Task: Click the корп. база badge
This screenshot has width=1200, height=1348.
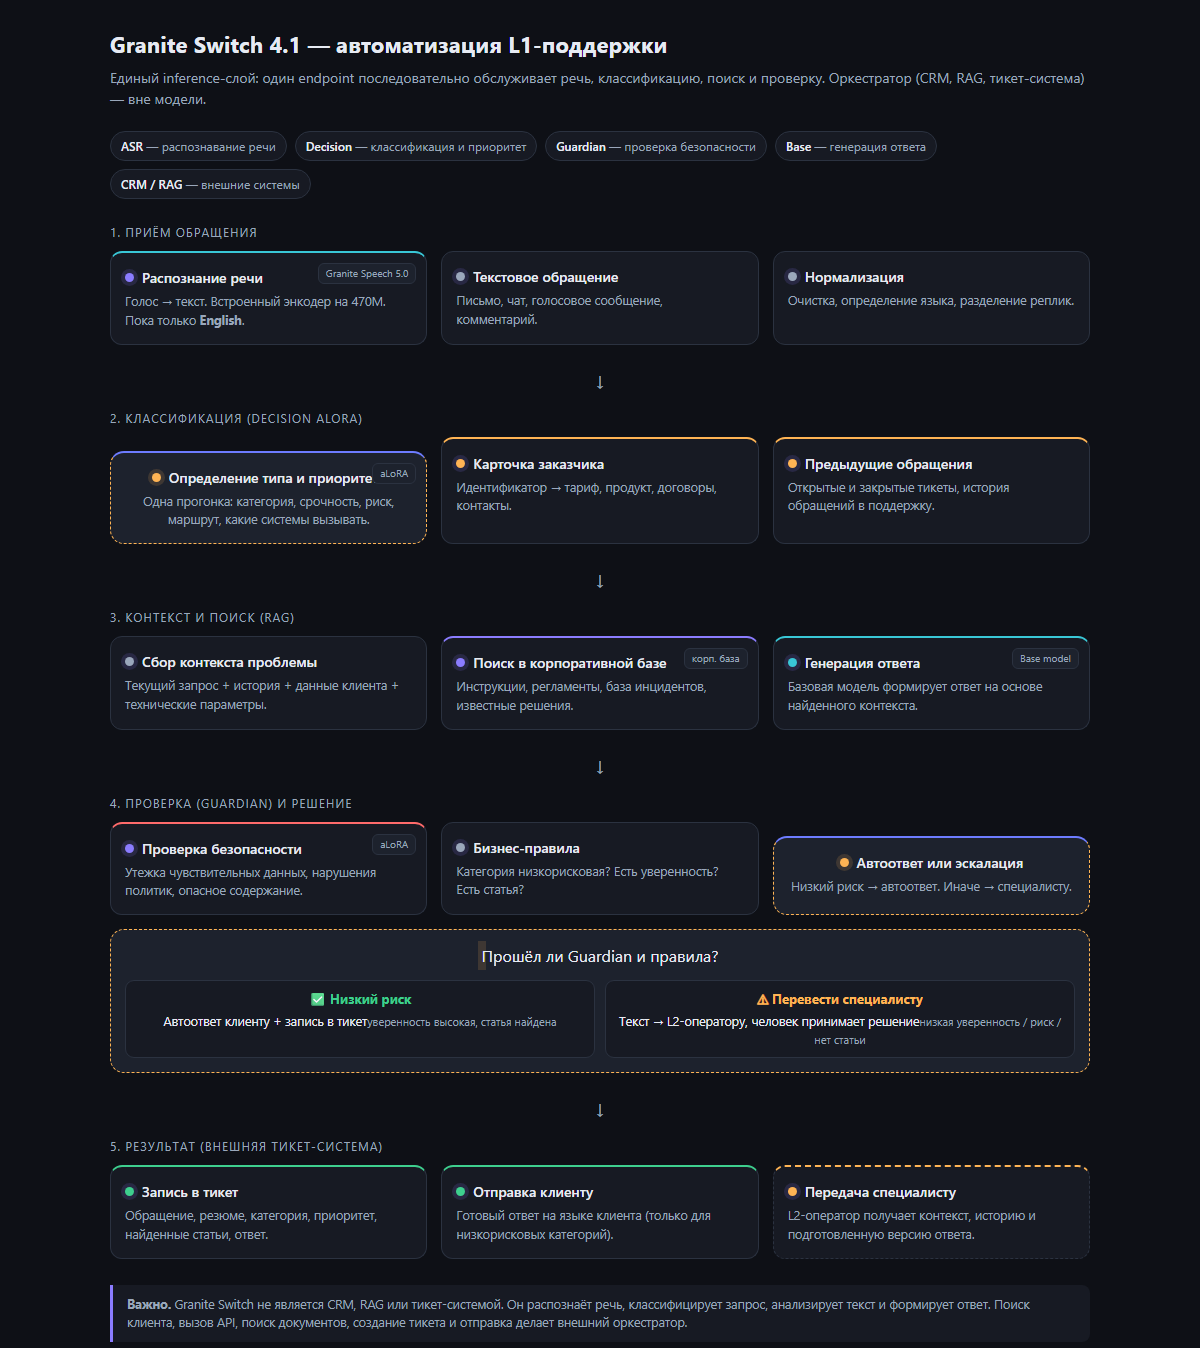Action: tap(716, 659)
